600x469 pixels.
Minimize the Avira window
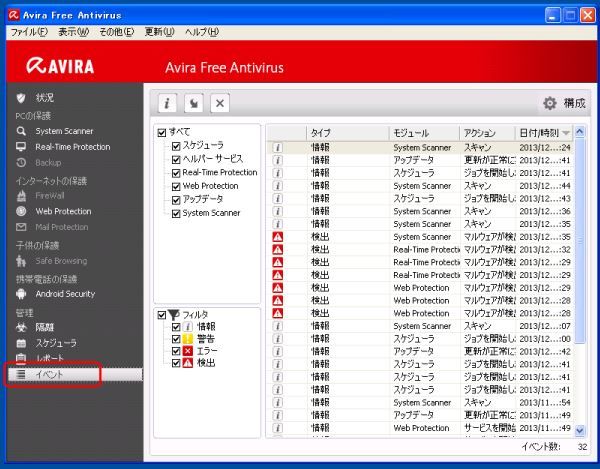tap(552, 15)
